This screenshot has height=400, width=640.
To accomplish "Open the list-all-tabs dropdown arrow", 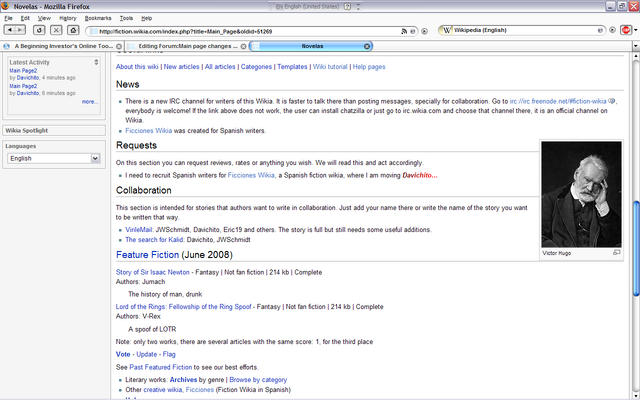I will [x=636, y=47].
